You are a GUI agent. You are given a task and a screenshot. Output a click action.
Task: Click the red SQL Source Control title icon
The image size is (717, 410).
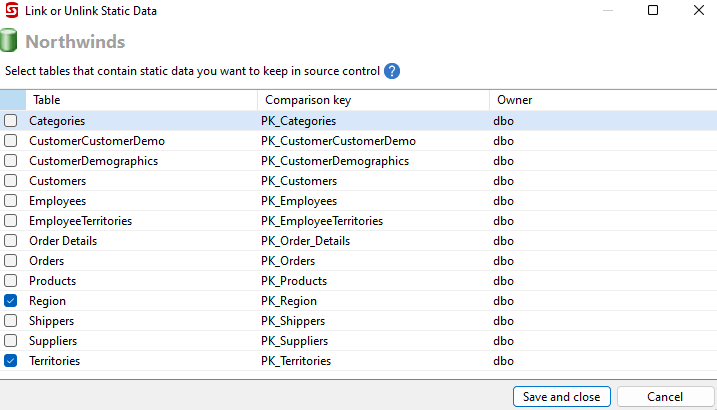(x=11, y=11)
